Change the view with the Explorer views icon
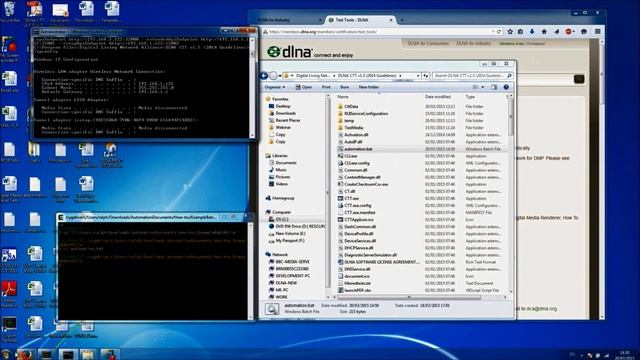 [475, 87]
